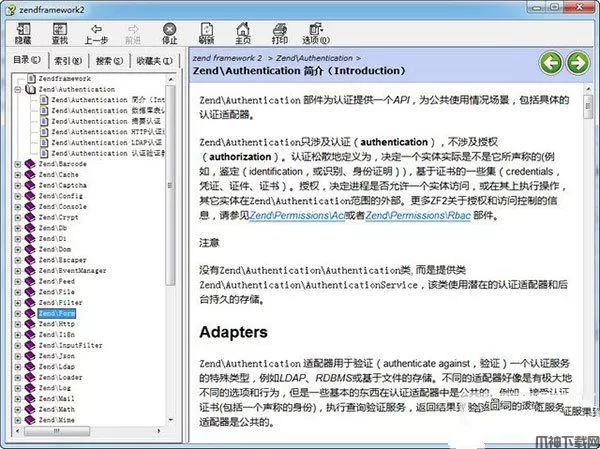
Task: Expand the Zend\Json tree node
Action: pos(18,356)
